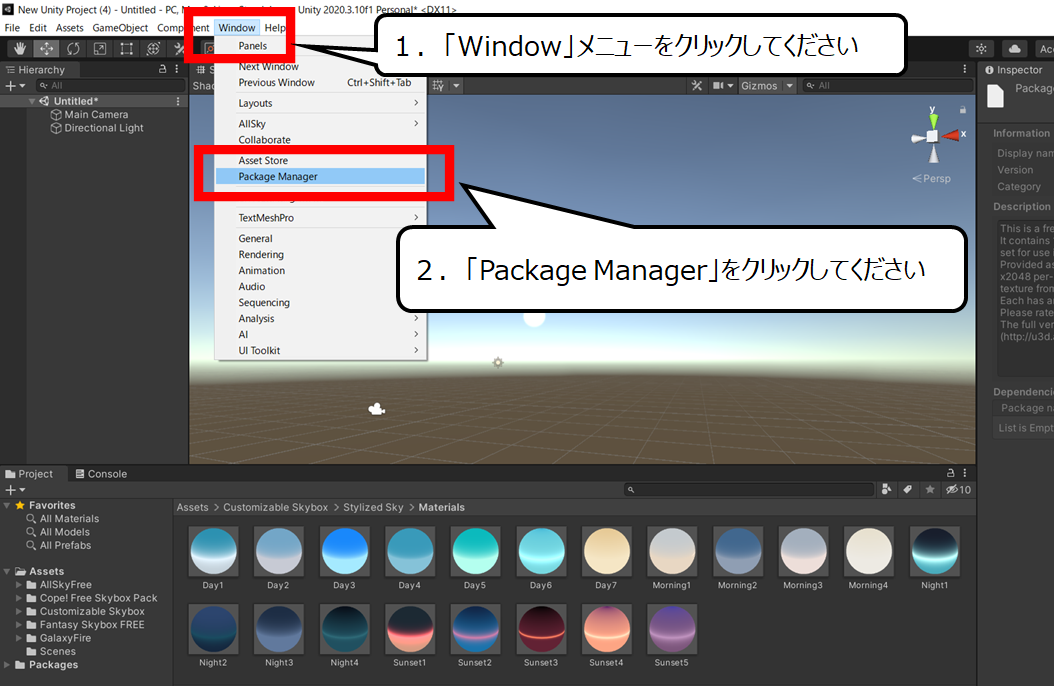
Task: Toggle Persp perspective mode label
Action: tap(932, 179)
